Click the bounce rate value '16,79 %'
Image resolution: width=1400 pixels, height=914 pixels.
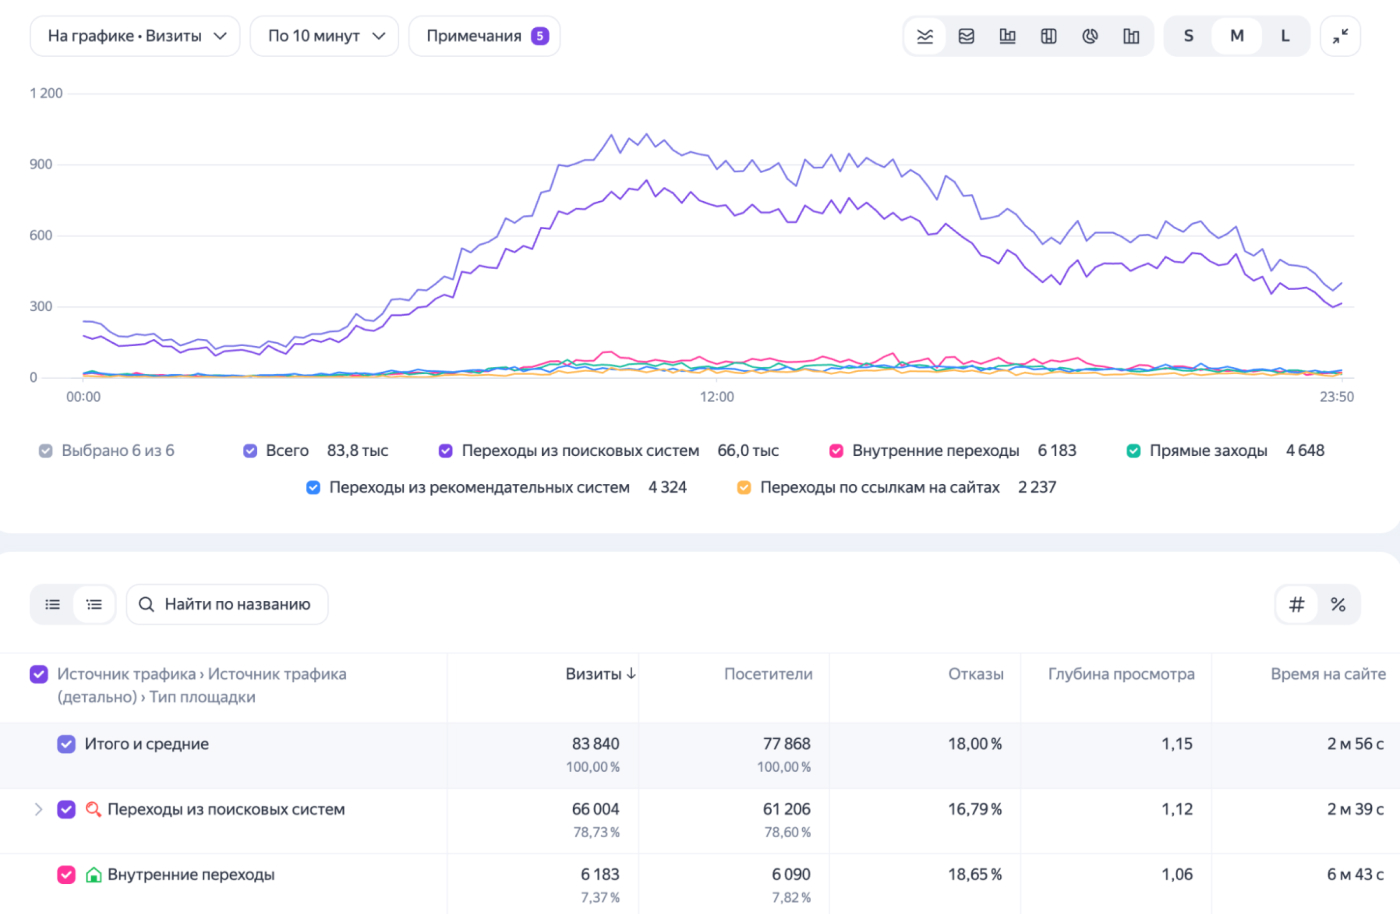click(975, 809)
